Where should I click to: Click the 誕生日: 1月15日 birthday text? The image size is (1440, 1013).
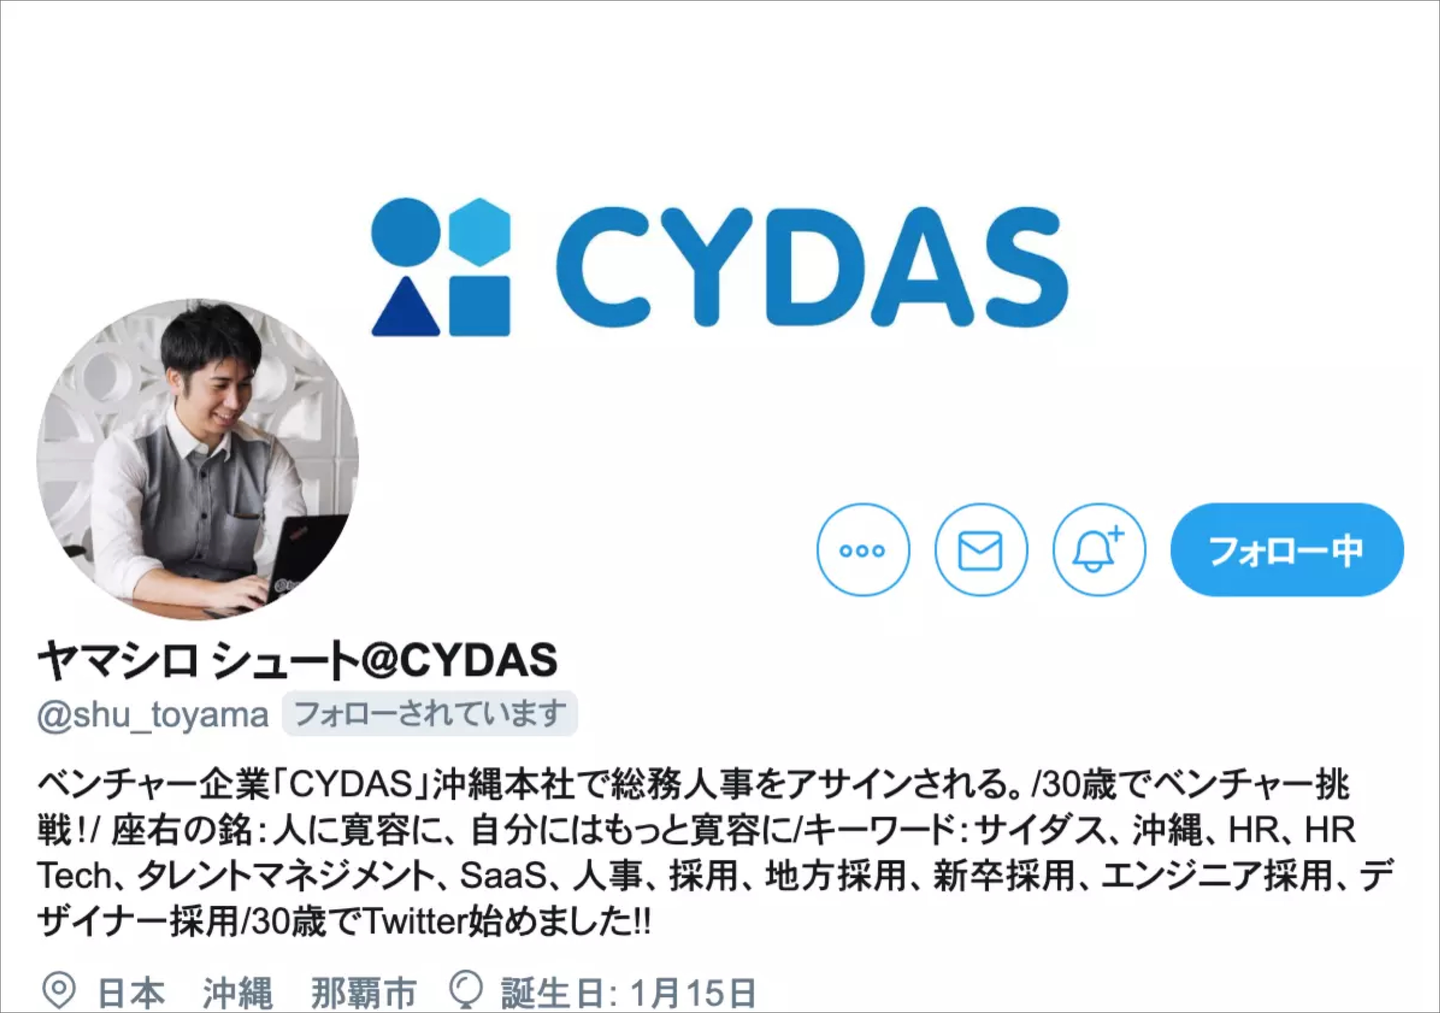pyautogui.click(x=629, y=993)
